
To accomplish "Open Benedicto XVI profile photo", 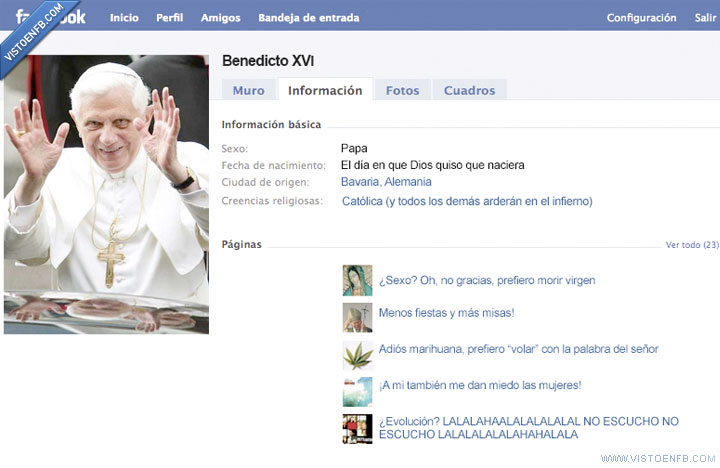I will click(107, 194).
